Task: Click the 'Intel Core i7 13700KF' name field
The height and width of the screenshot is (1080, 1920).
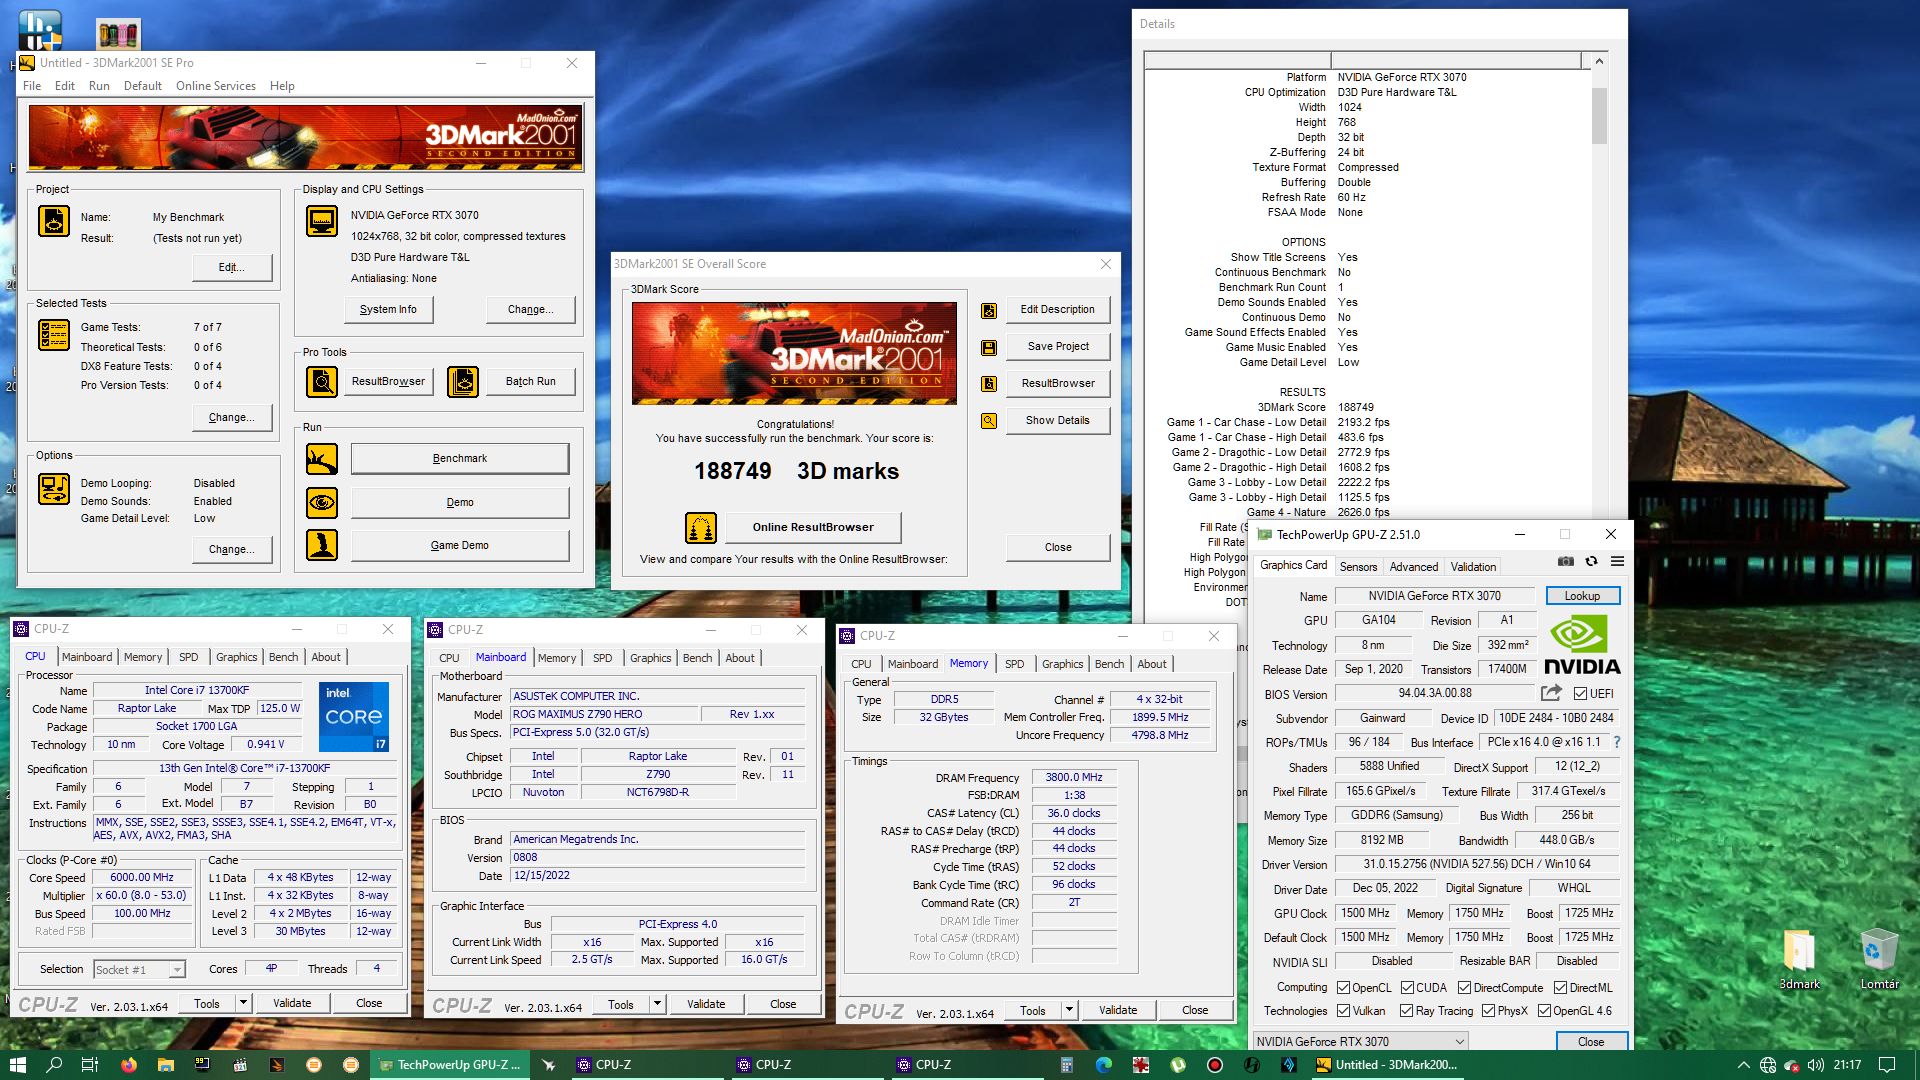Action: 196,690
